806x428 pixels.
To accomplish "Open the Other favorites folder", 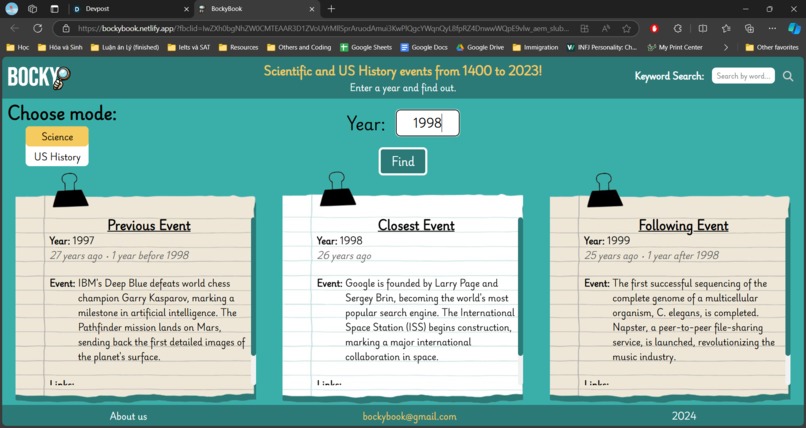I will [772, 47].
